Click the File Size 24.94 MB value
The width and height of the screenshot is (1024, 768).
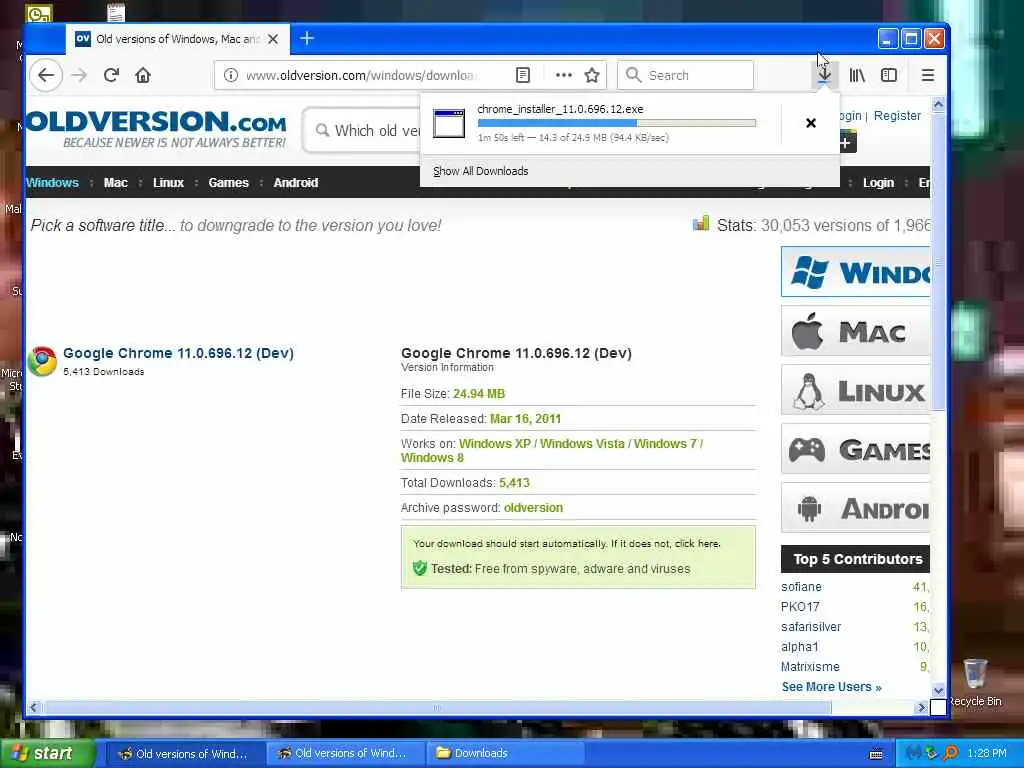(479, 394)
